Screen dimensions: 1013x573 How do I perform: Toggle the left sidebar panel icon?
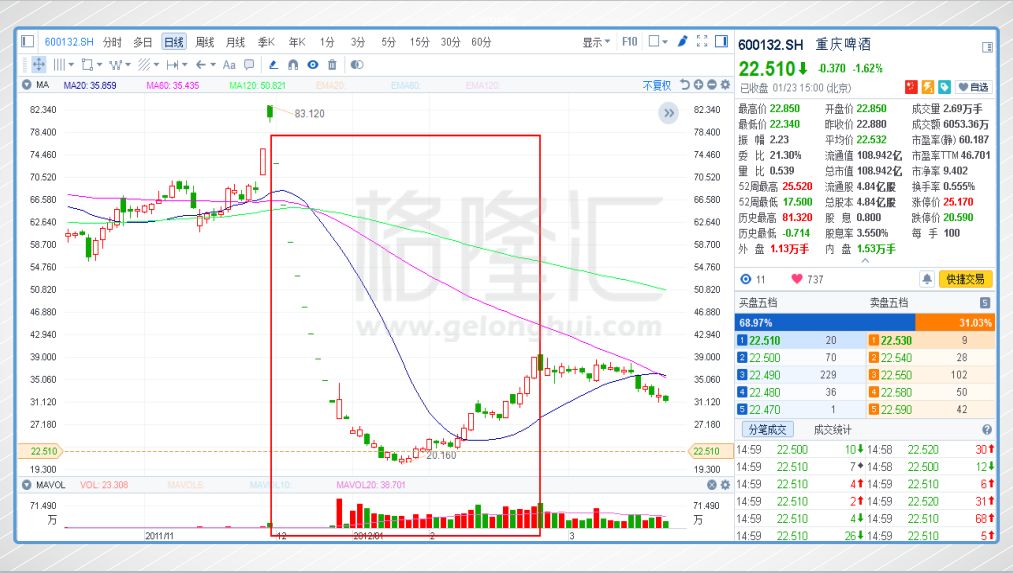coord(27,41)
